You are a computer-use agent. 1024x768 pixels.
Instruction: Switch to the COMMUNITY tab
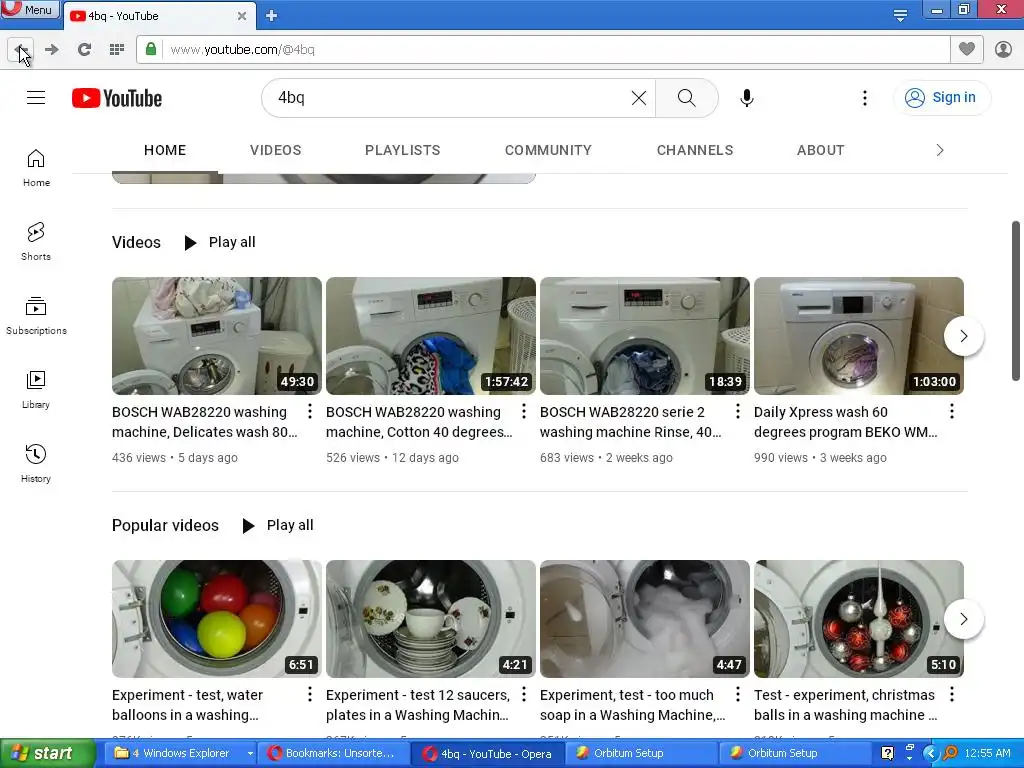[548, 150]
